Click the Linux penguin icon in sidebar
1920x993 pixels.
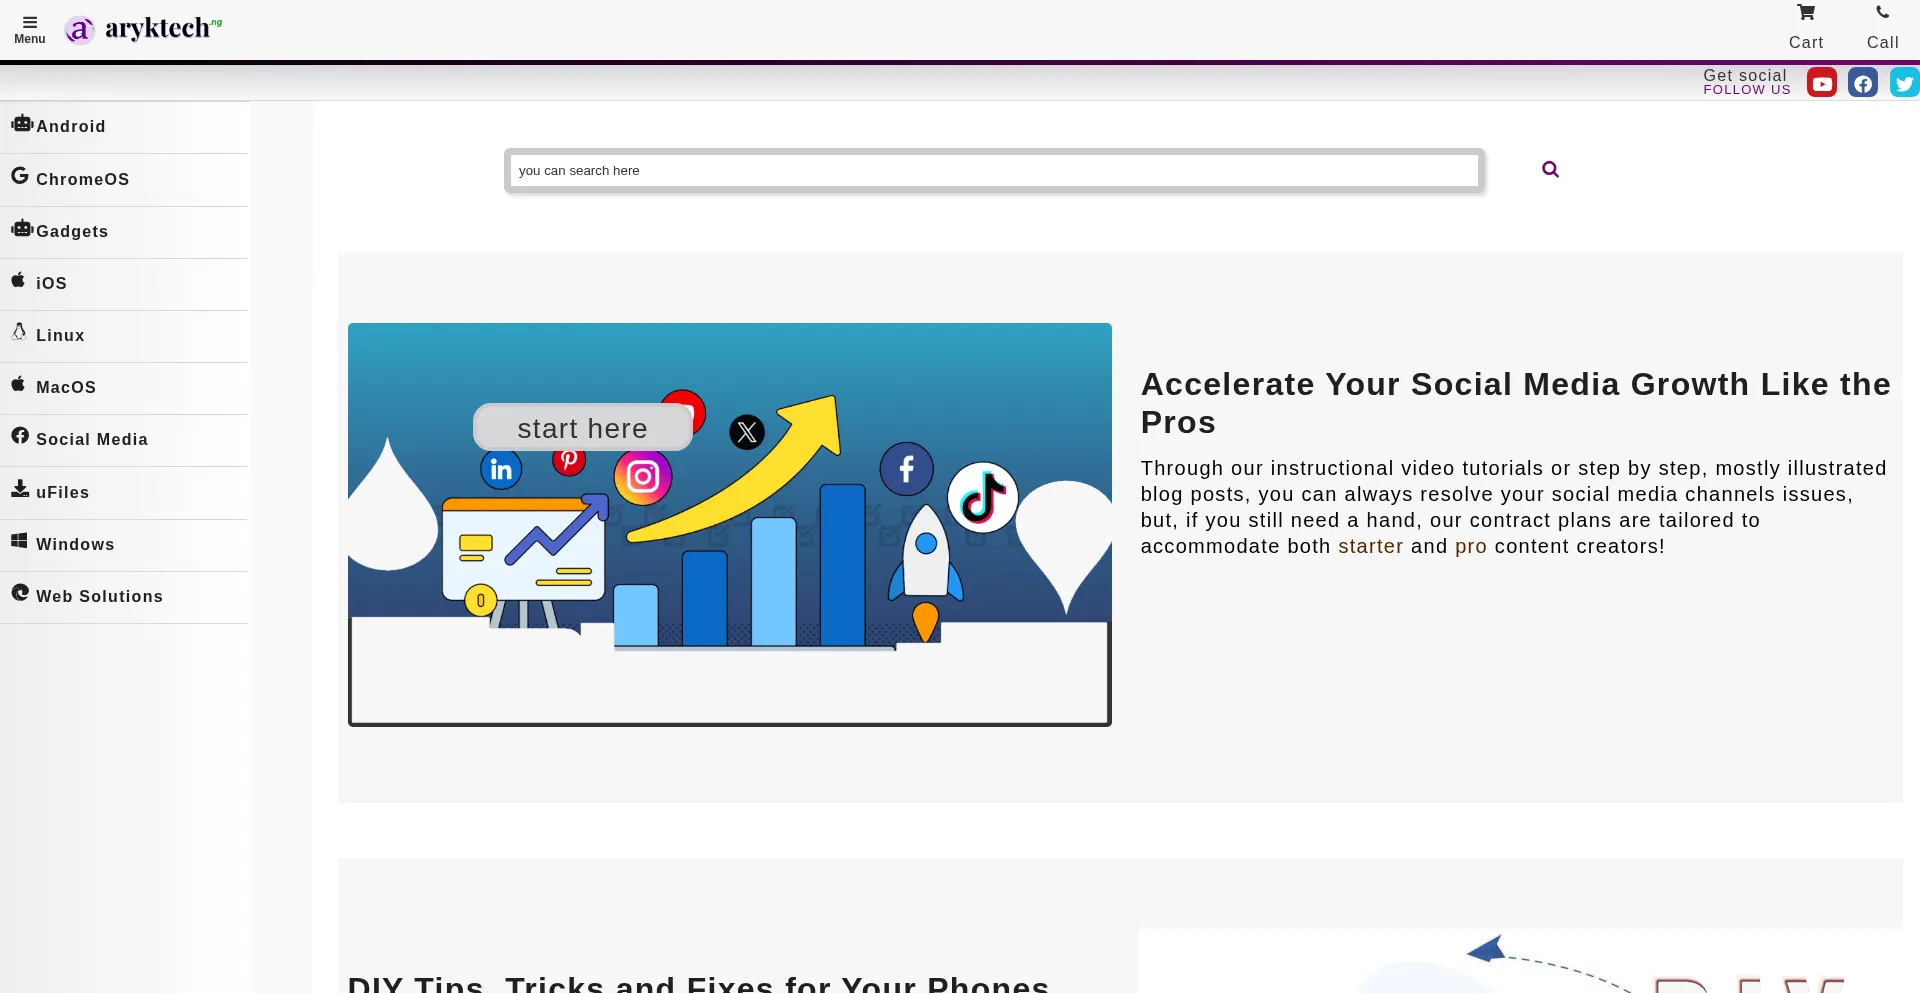point(19,332)
